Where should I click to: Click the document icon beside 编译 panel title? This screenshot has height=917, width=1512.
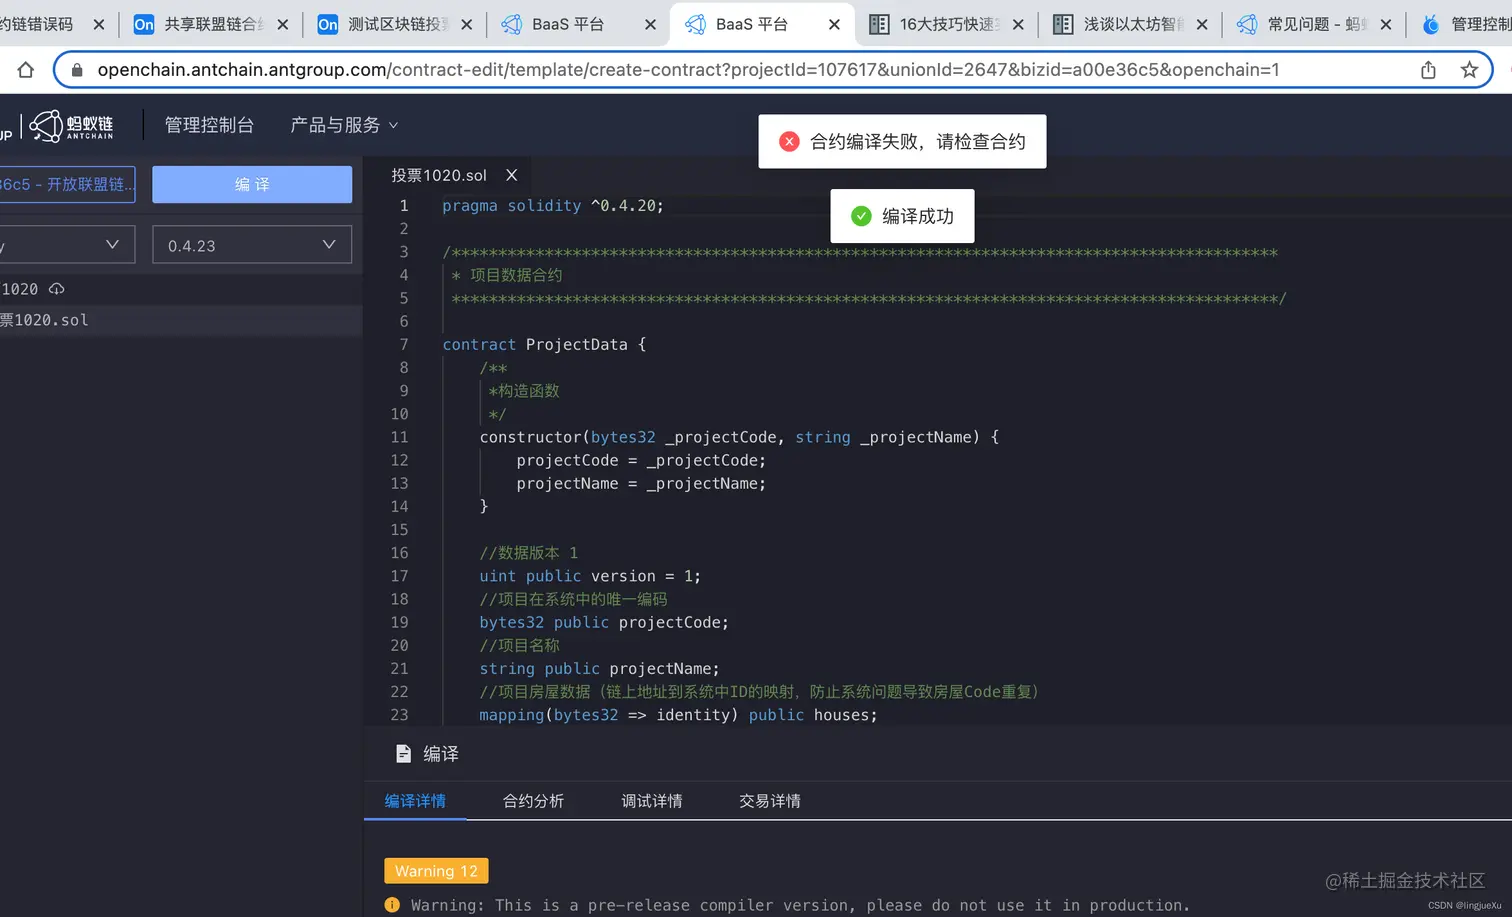tap(403, 754)
